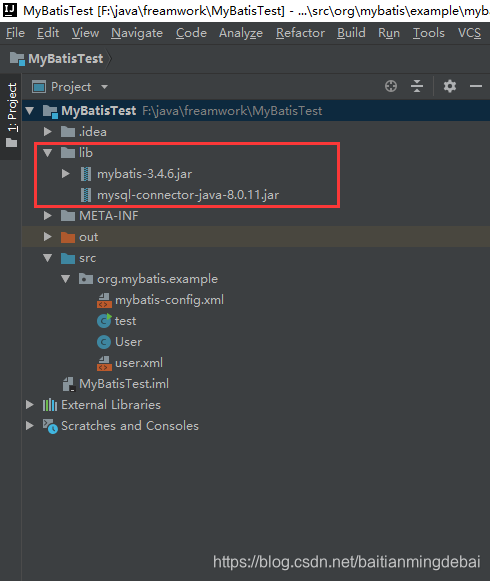Viewport: 490px width, 581px height.
Task: Open the Build menu
Action: coord(351,33)
